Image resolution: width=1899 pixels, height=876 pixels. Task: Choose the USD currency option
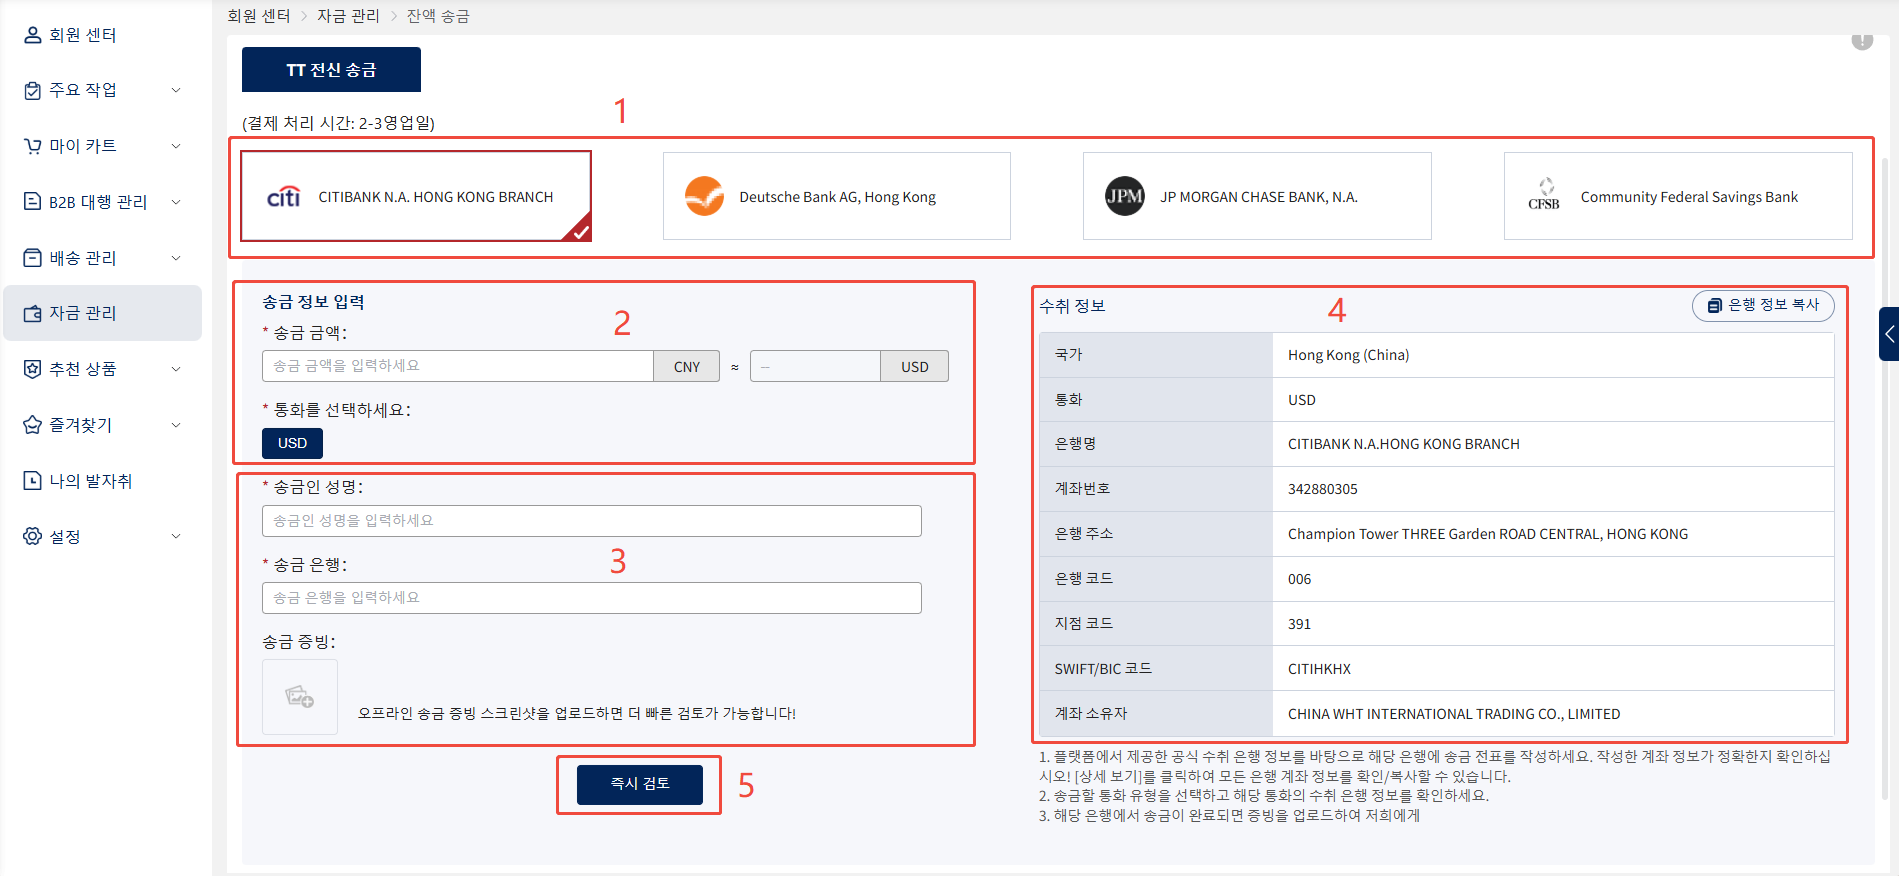tap(292, 443)
